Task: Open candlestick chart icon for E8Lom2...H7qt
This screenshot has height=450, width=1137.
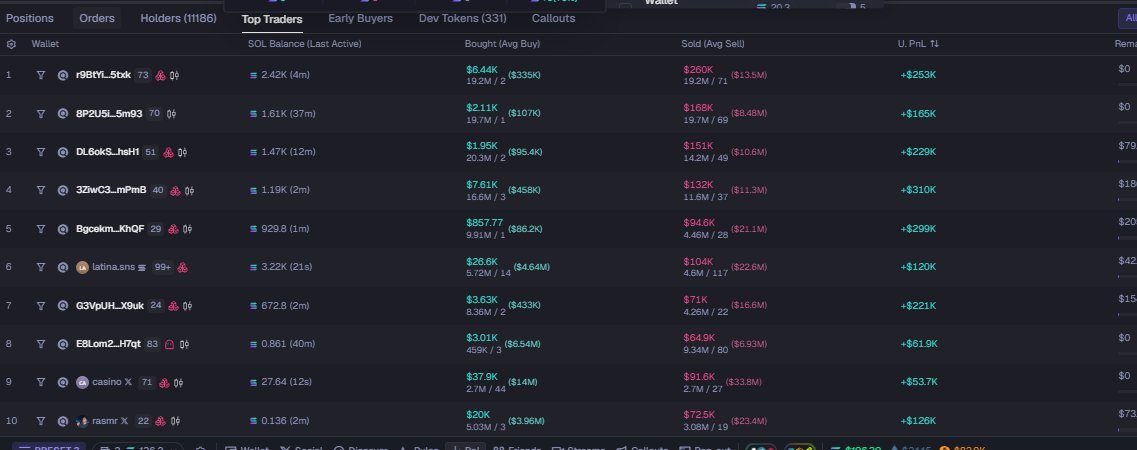Action: coord(184,343)
